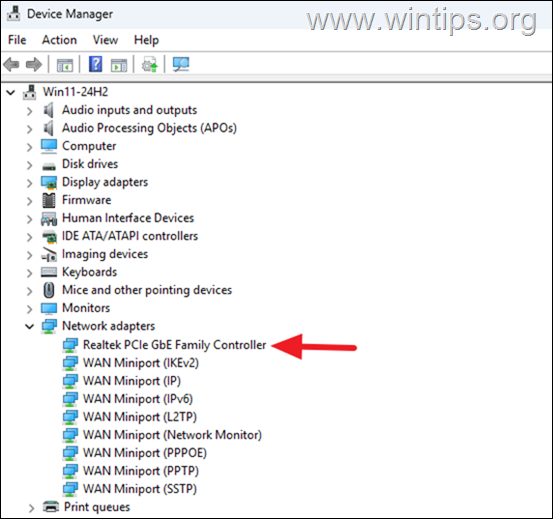Click Show/Hide Console Tree toolbar icon
Viewport: 553px width, 519px height.
click(x=65, y=65)
